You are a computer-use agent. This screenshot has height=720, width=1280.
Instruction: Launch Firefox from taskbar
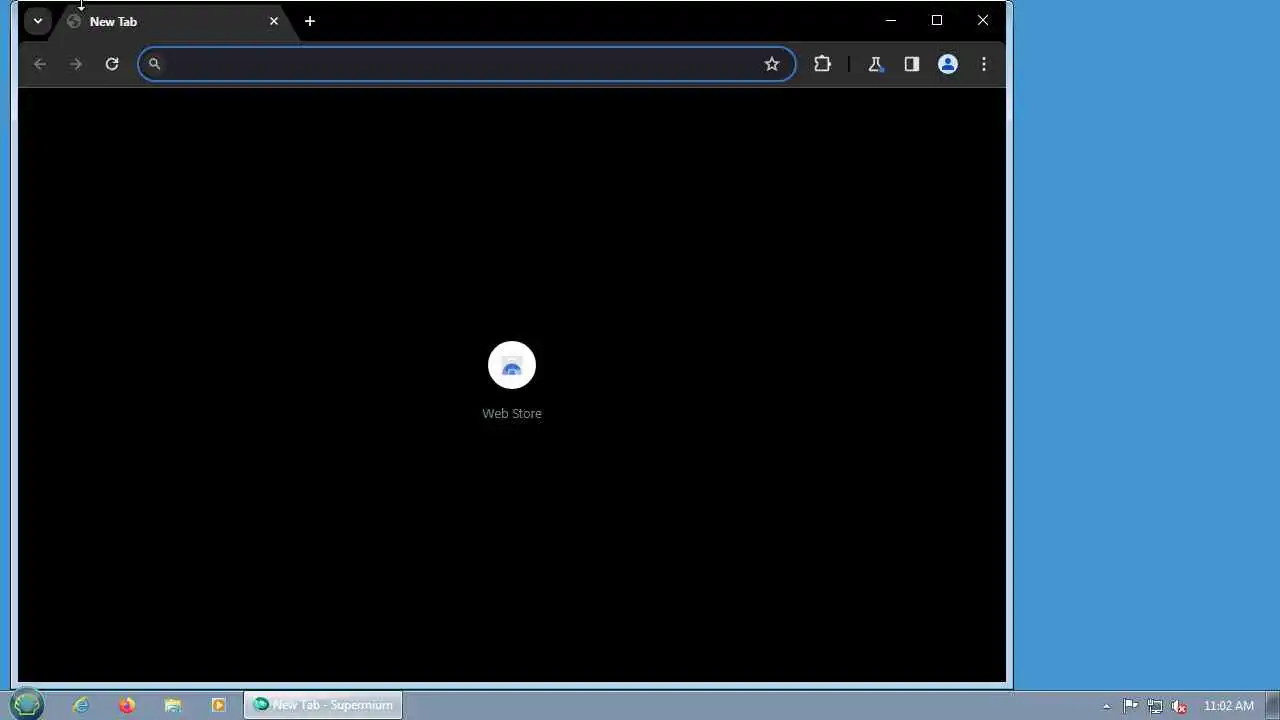click(x=127, y=705)
